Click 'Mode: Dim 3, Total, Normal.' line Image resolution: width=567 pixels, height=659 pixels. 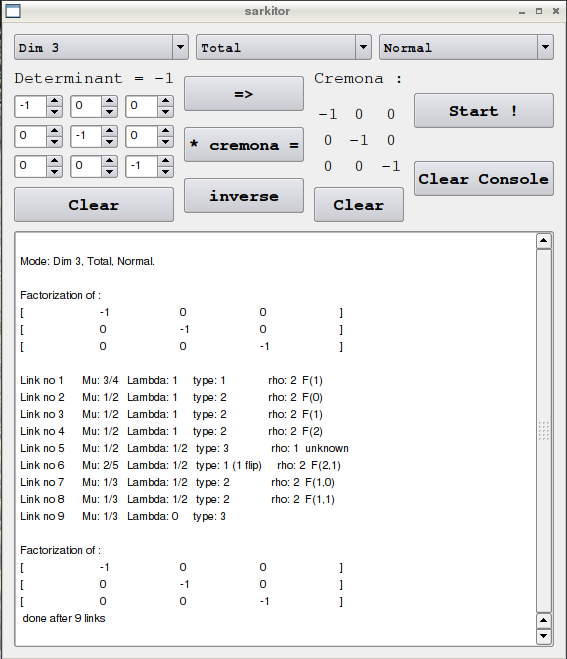point(87,261)
